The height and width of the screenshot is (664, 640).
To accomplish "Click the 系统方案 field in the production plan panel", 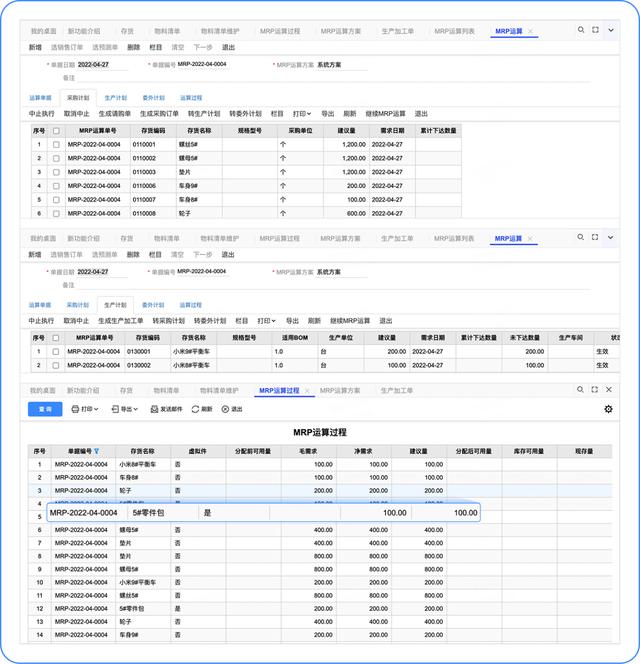I will coord(341,272).
